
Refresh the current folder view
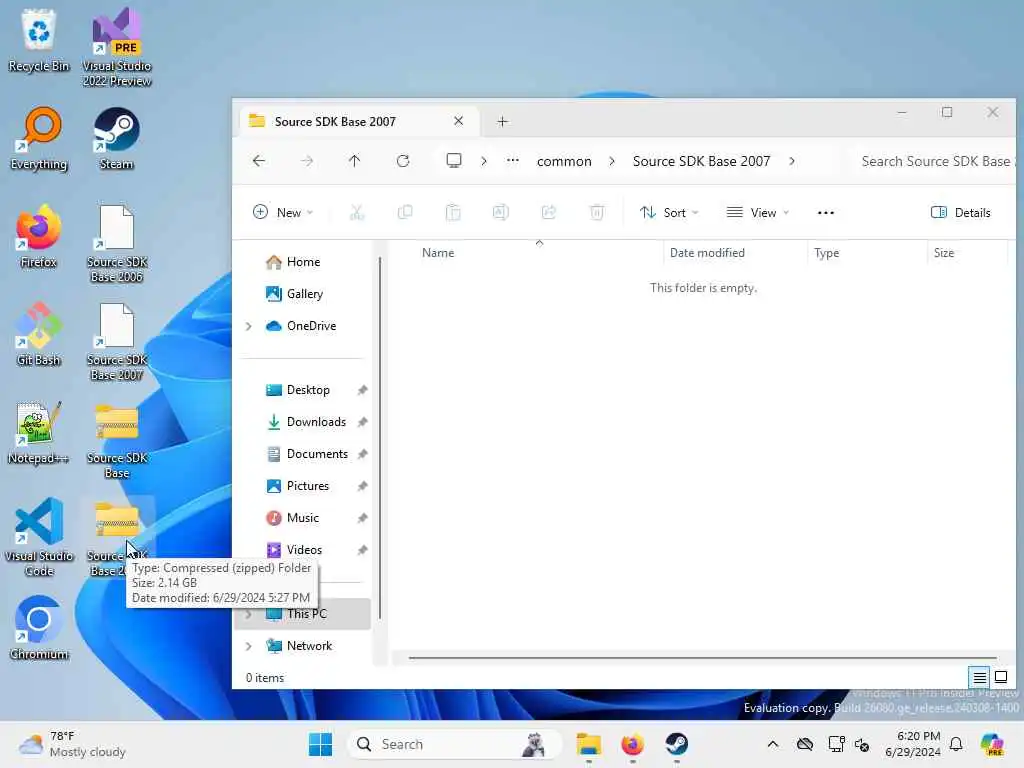[x=403, y=161]
